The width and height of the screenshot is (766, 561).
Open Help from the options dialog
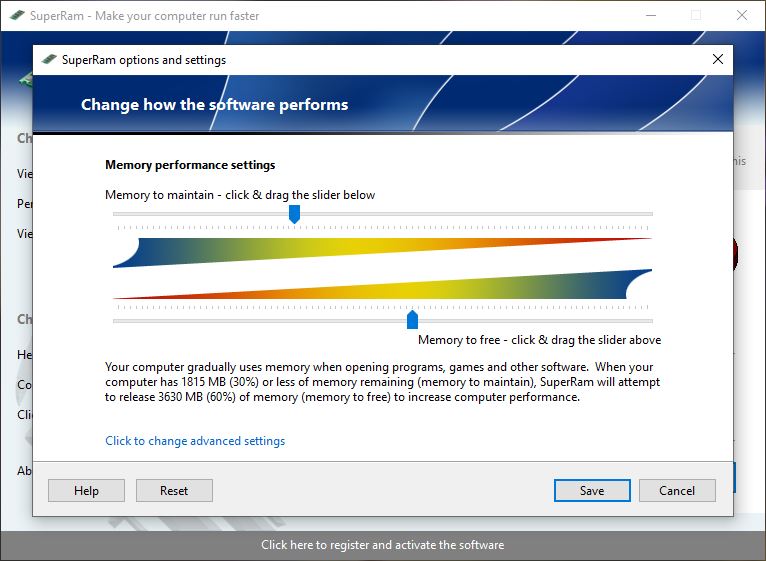click(86, 490)
